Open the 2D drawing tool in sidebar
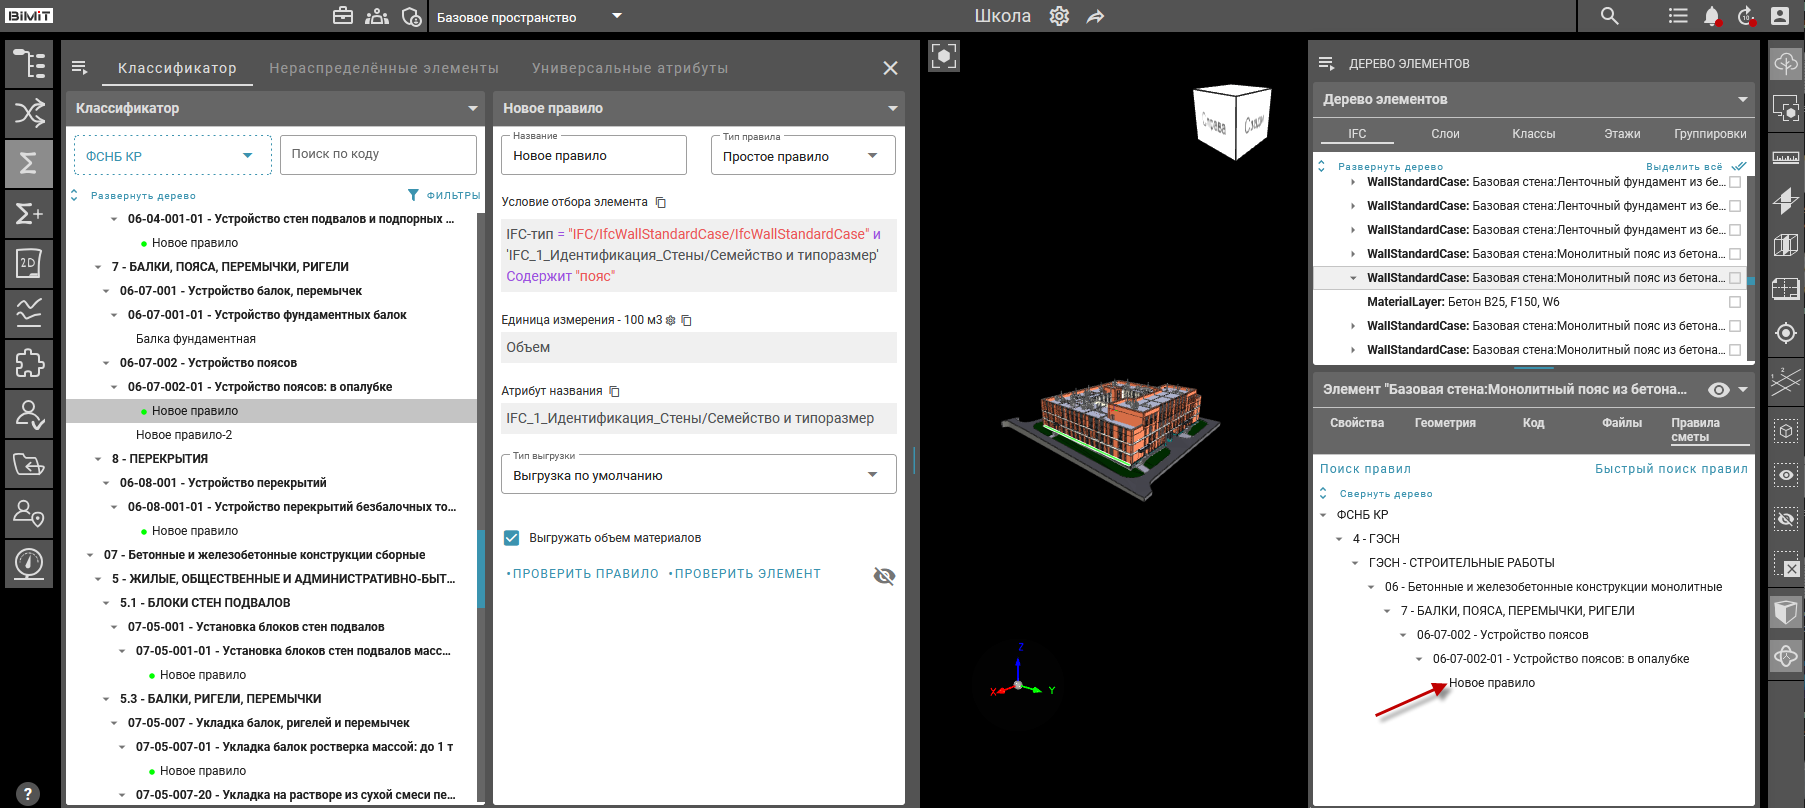Image resolution: width=1805 pixels, height=808 pixels. pyautogui.click(x=29, y=263)
